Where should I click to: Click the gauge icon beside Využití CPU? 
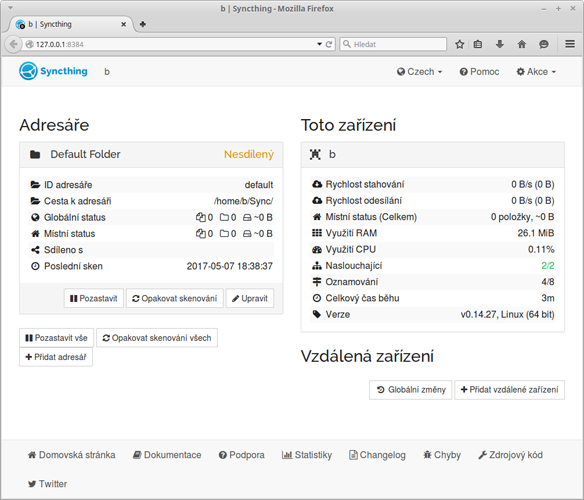pos(317,249)
